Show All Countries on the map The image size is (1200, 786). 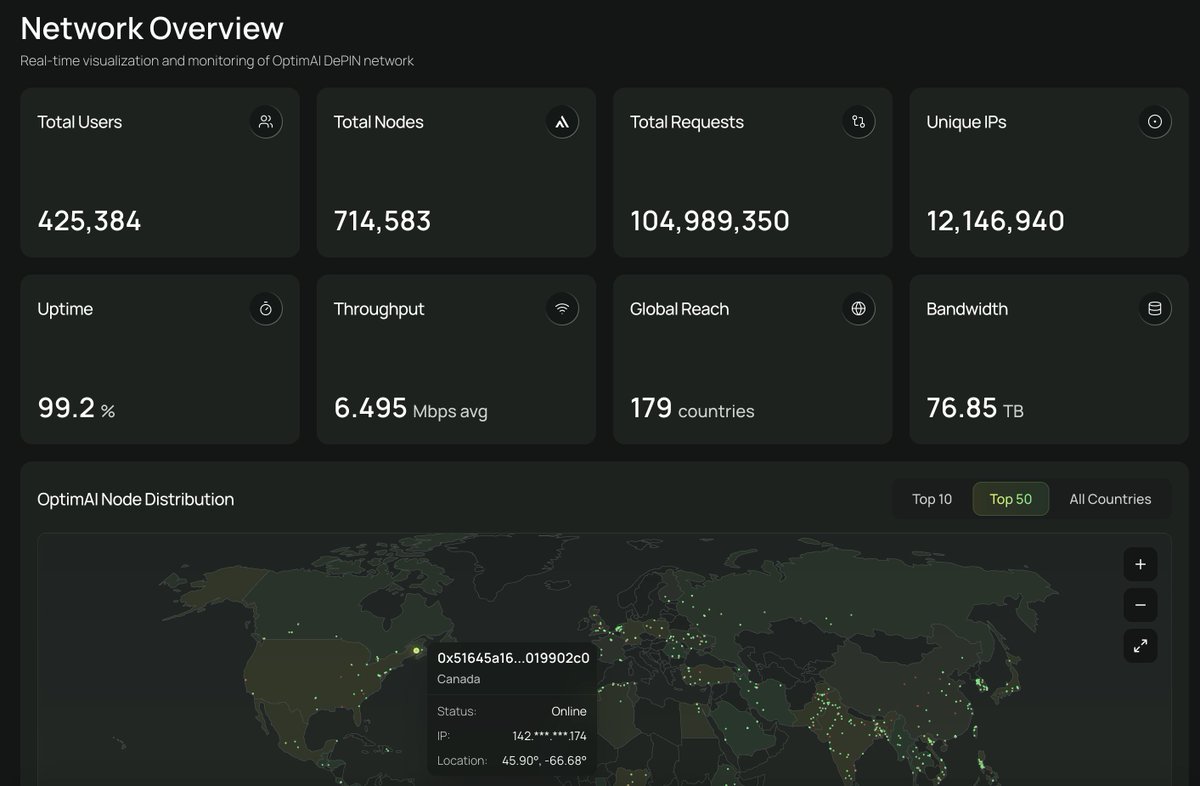click(x=1110, y=499)
